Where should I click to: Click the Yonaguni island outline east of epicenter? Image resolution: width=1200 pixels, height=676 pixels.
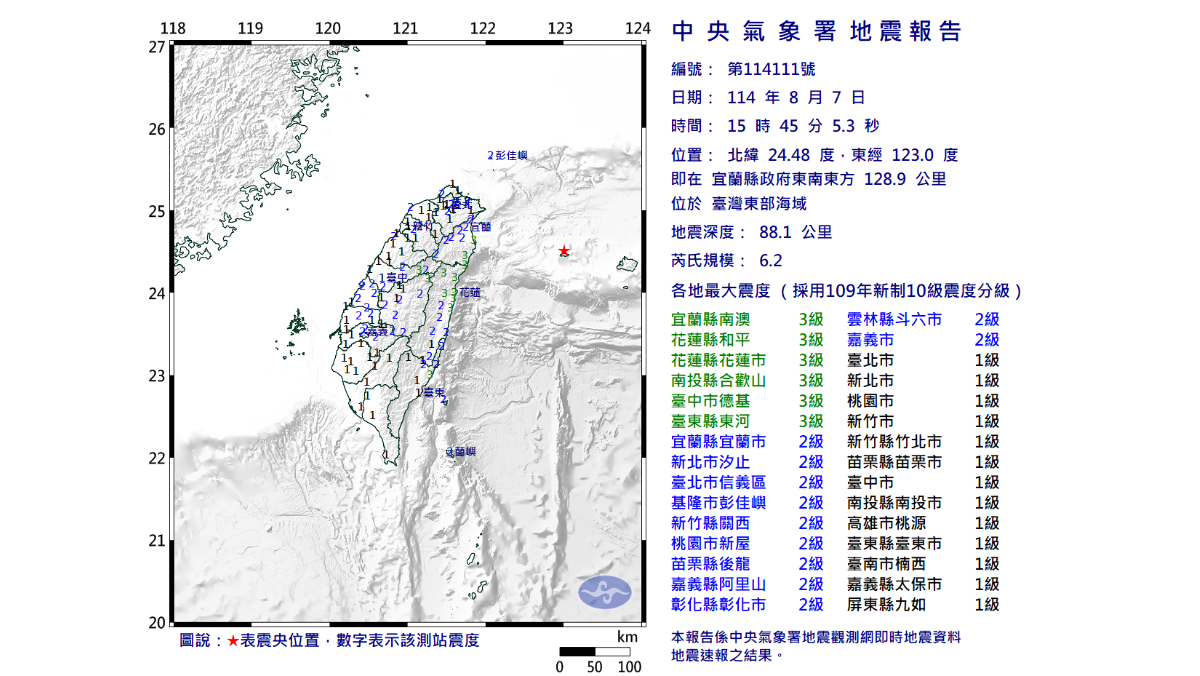[x=629, y=264]
